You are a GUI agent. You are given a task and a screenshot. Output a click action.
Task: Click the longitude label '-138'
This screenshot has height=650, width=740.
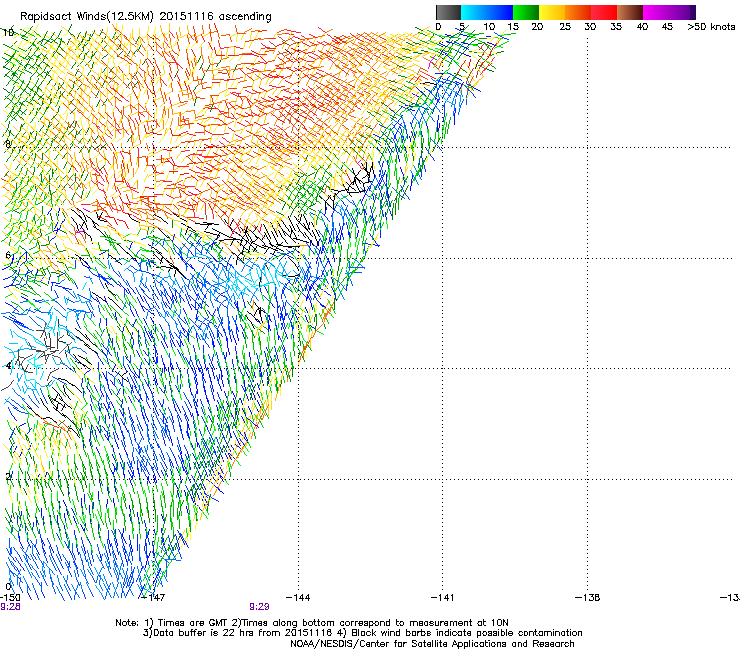(588, 598)
